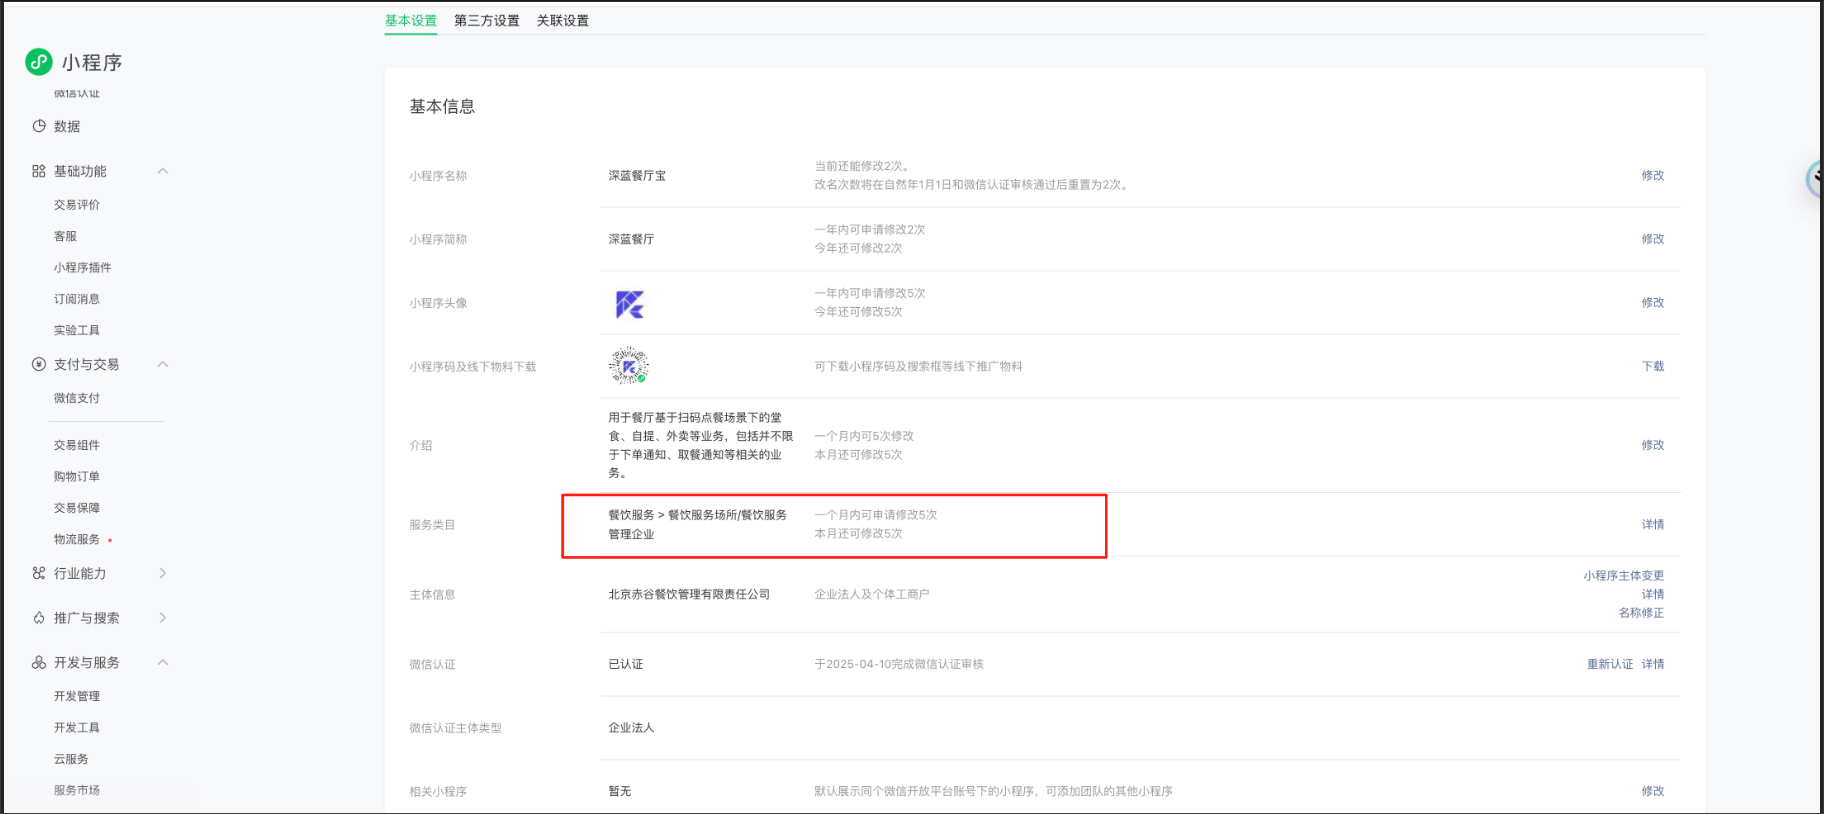Expand the 推广与搜索 section arrow
The height and width of the screenshot is (814, 1824).
(163, 618)
